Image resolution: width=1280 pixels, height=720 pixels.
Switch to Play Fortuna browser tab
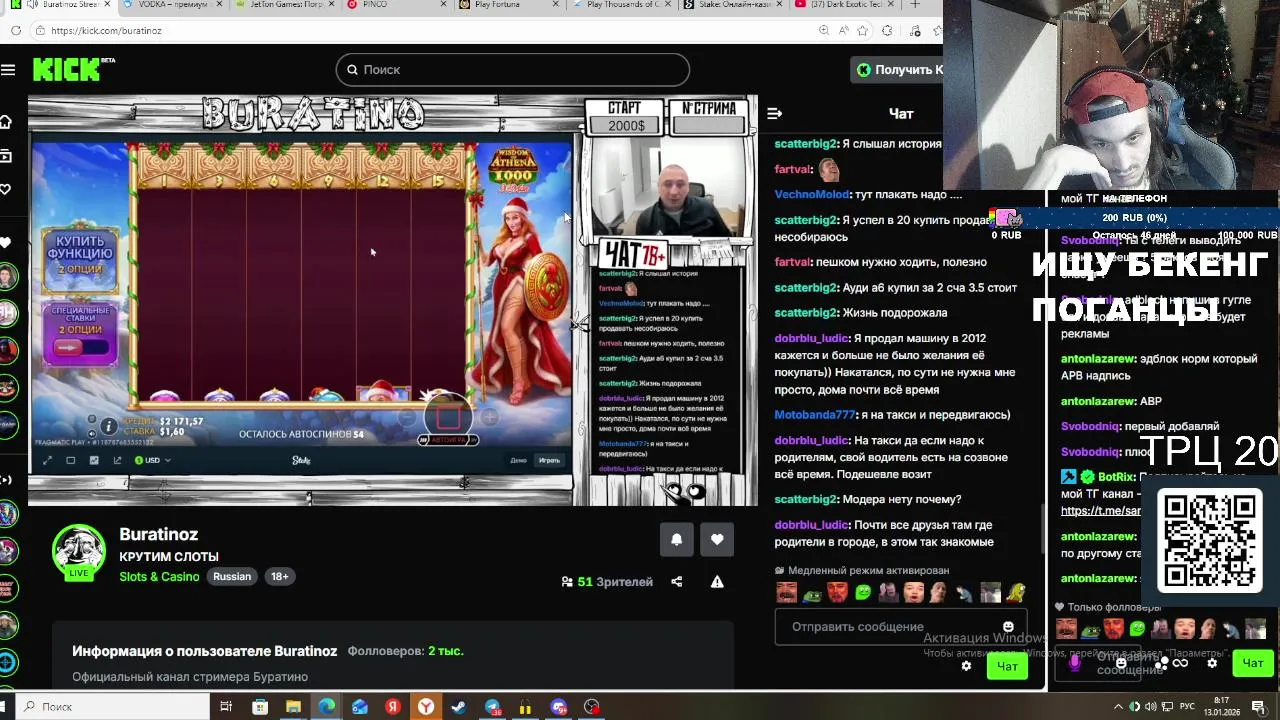pos(509,5)
